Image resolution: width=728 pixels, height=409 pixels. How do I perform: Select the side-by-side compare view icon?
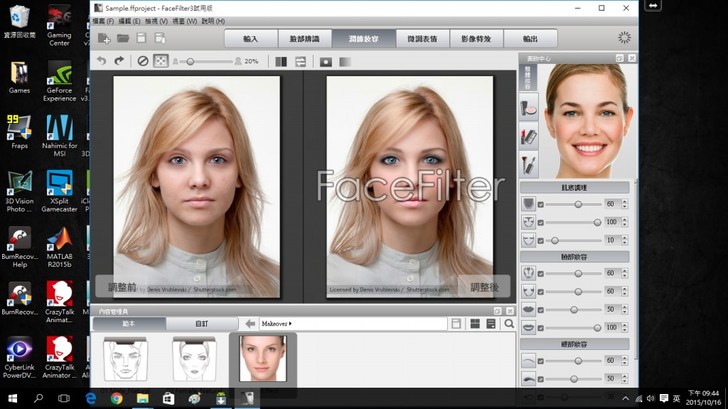281,61
